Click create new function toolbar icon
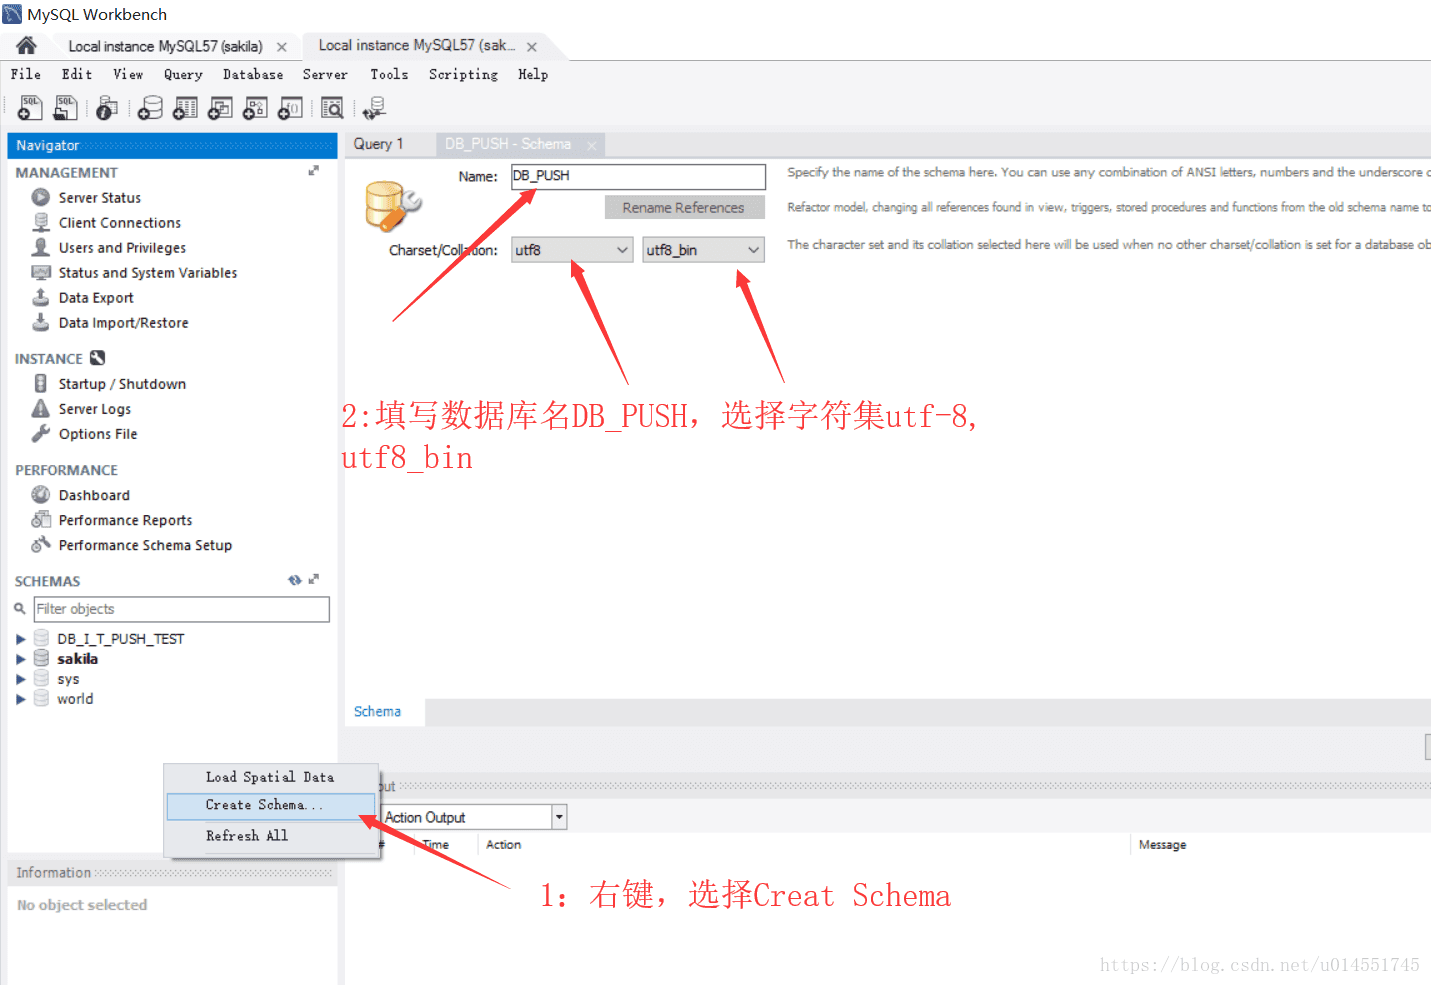 pyautogui.click(x=290, y=108)
